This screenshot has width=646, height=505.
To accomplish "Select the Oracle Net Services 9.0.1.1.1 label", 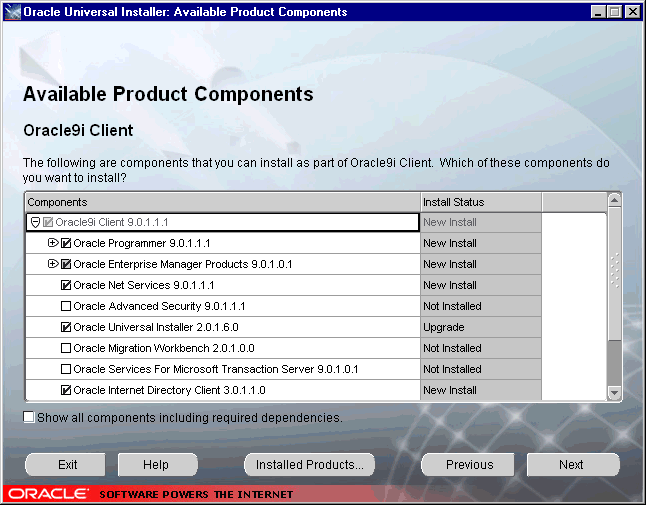I will 144,285.
